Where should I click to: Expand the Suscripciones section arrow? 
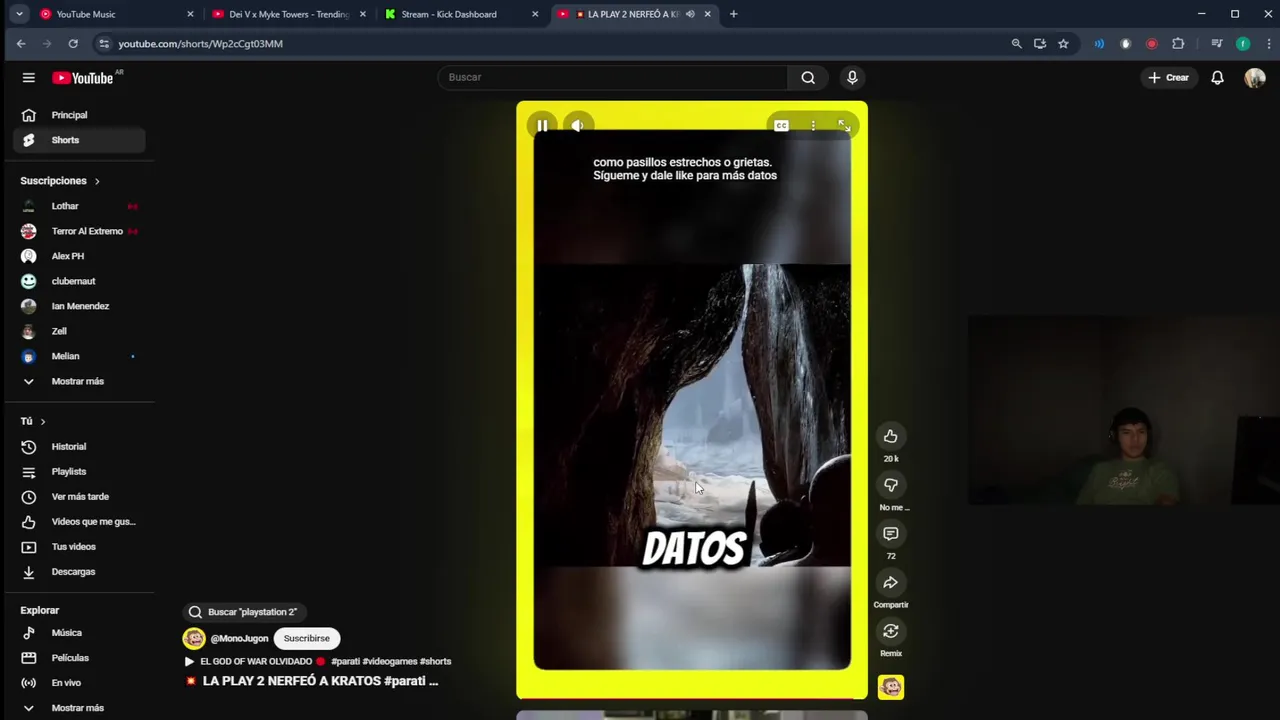(x=97, y=181)
